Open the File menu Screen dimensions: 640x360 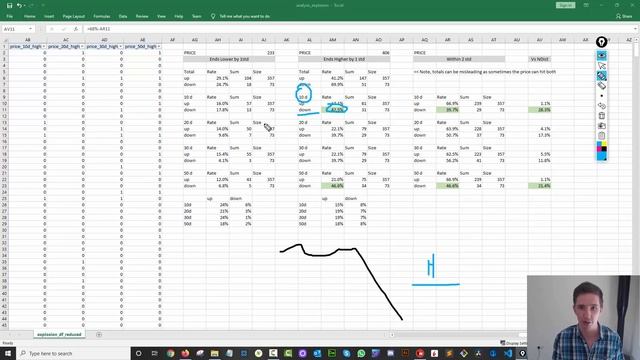click(9, 16)
